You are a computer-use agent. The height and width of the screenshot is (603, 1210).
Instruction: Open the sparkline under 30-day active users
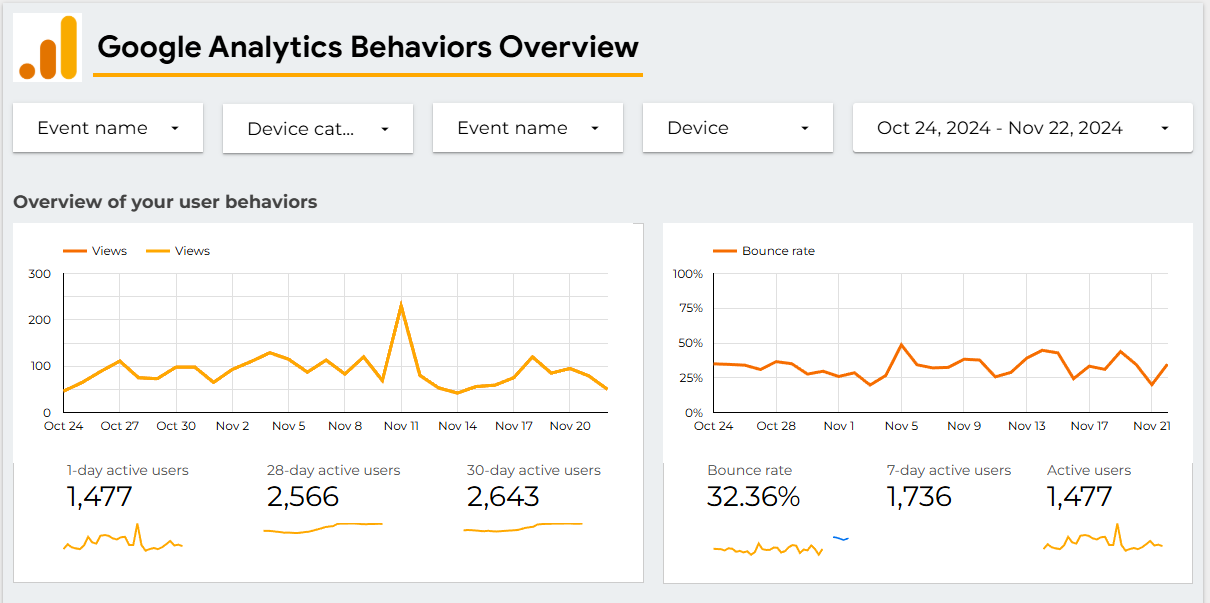523,527
